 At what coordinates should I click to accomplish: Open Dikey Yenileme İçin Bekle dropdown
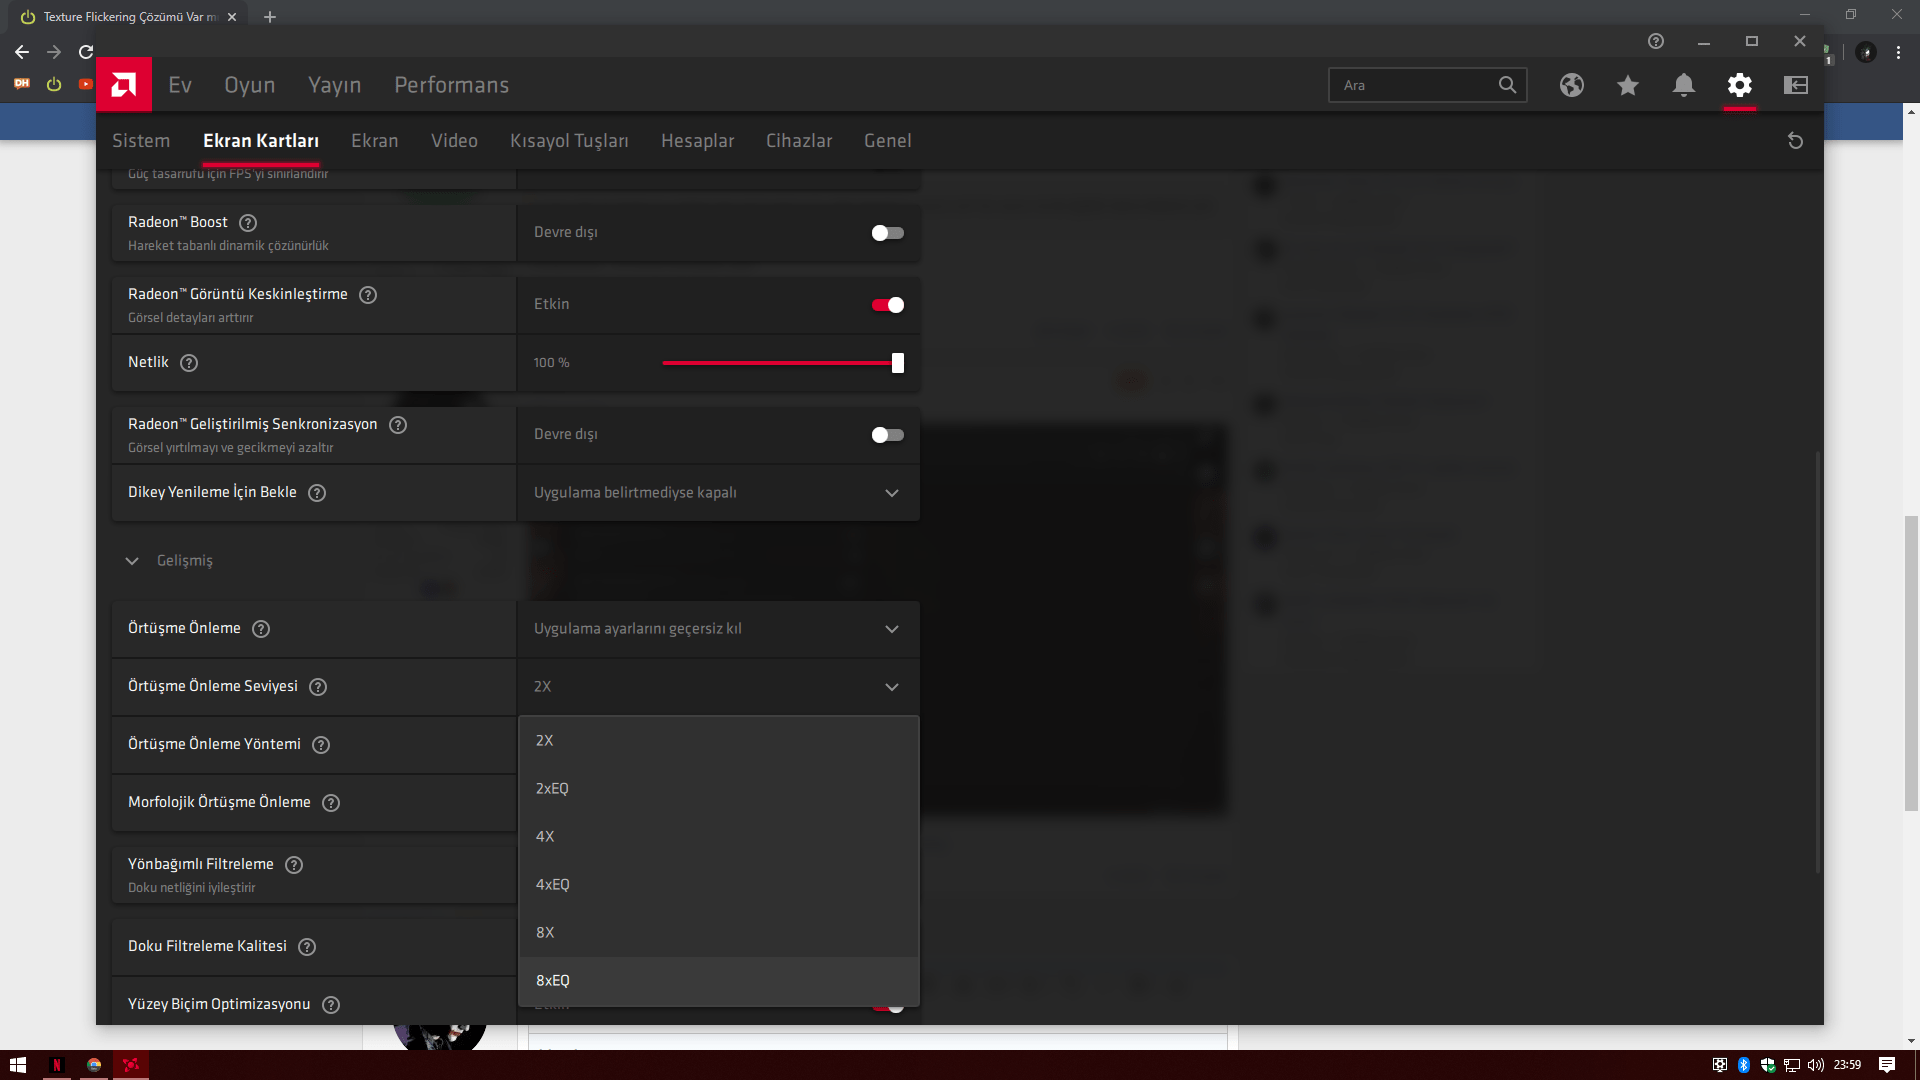(x=717, y=493)
